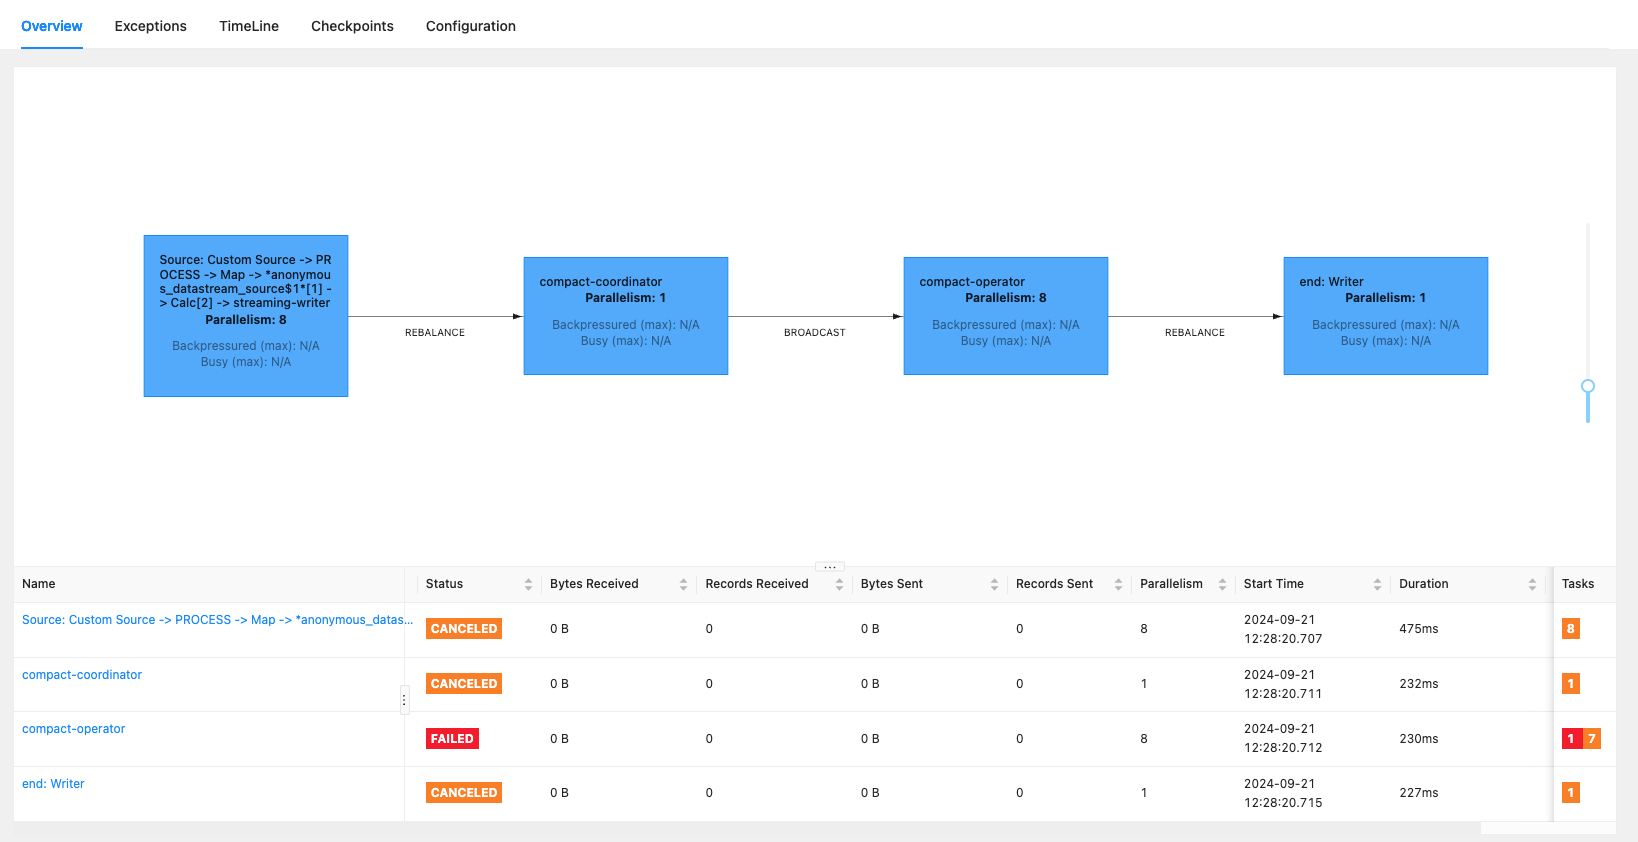Sort by Parallelism column arrows
The height and width of the screenshot is (842, 1638).
point(1222,585)
